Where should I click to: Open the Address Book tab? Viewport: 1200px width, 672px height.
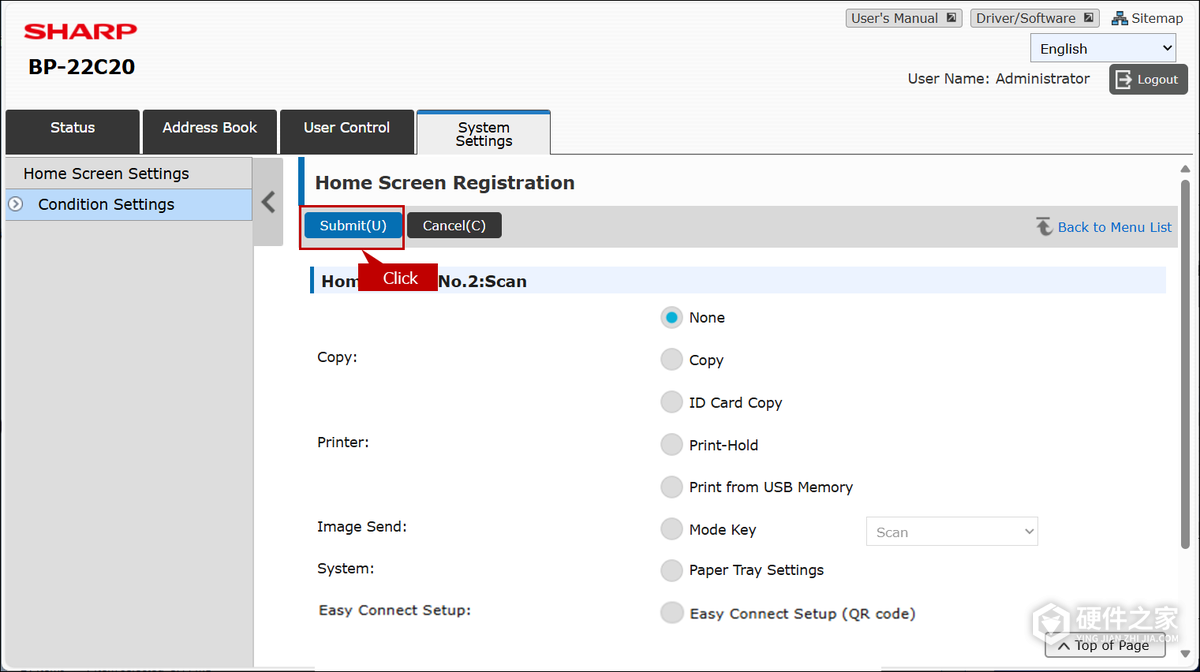pos(210,131)
